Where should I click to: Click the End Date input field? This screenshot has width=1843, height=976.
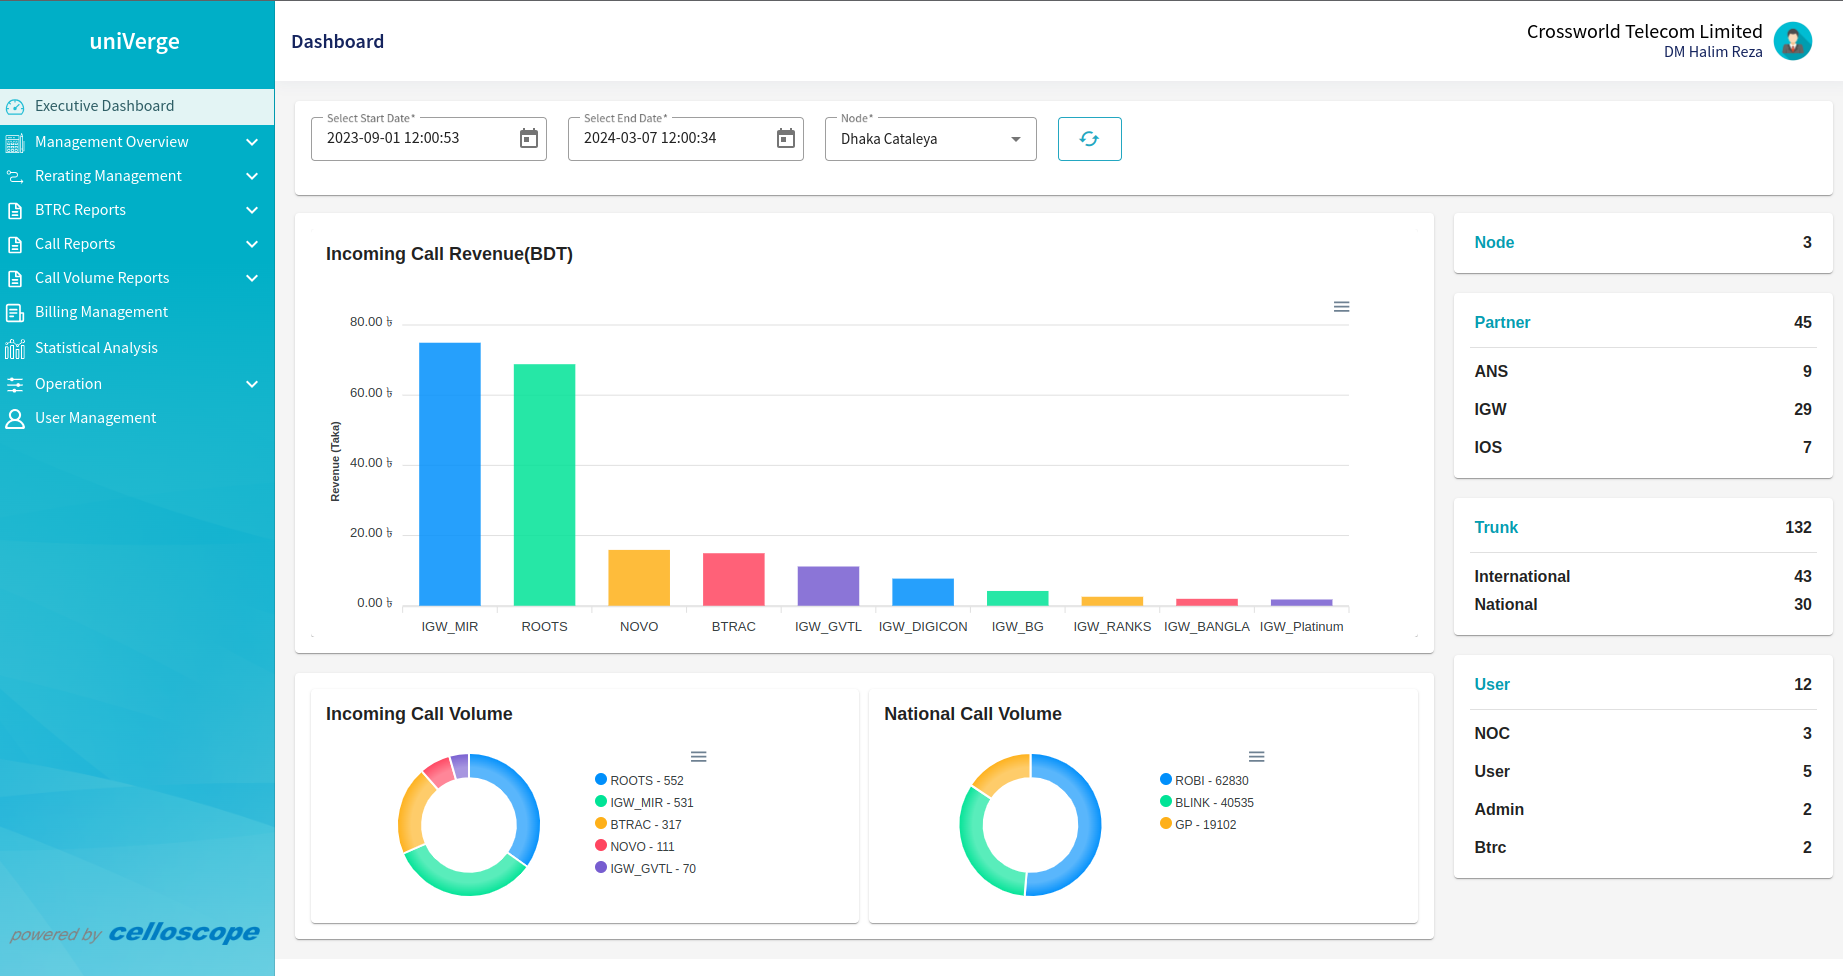point(685,139)
